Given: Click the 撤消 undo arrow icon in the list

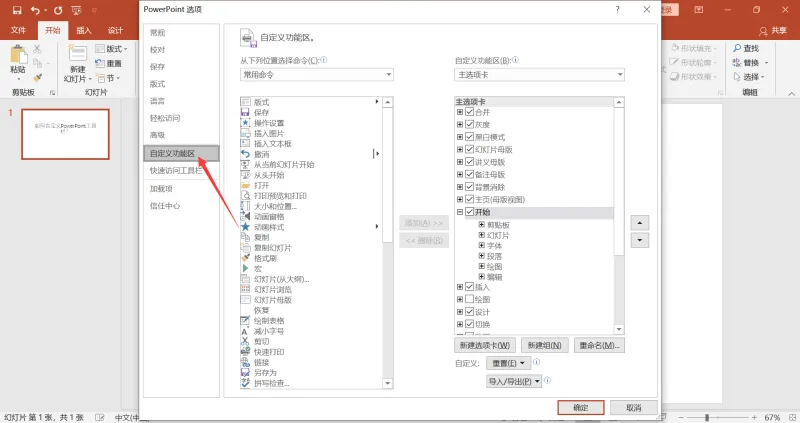Looking at the screenshot, I should (x=245, y=154).
